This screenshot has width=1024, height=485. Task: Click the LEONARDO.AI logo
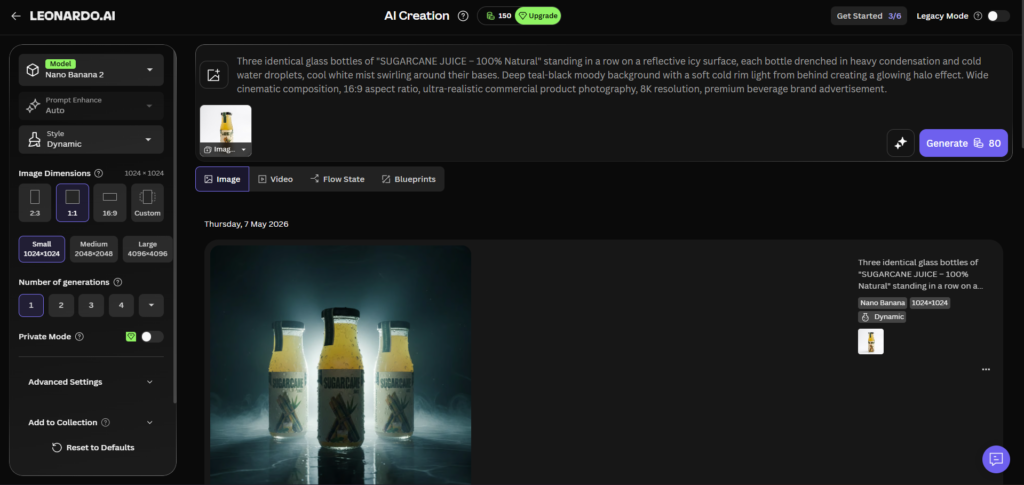[72, 16]
